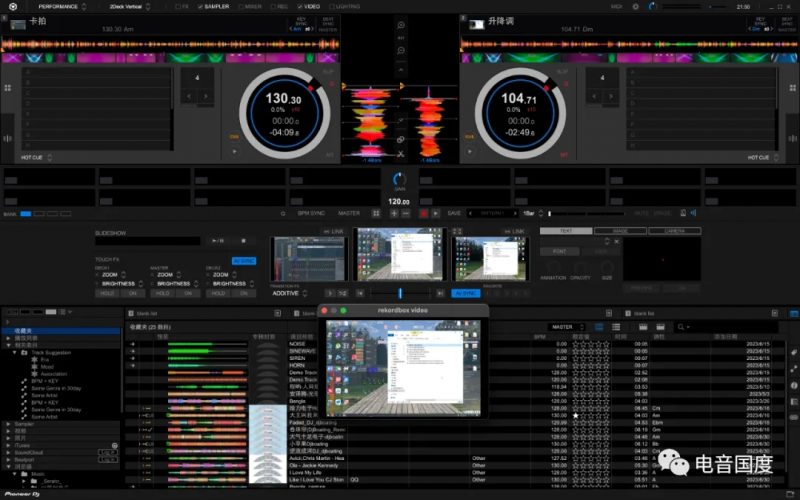The width and height of the screenshot is (800, 500).
Task: Enable the LIGHTING panel checkbox
Action: [x=332, y=7]
